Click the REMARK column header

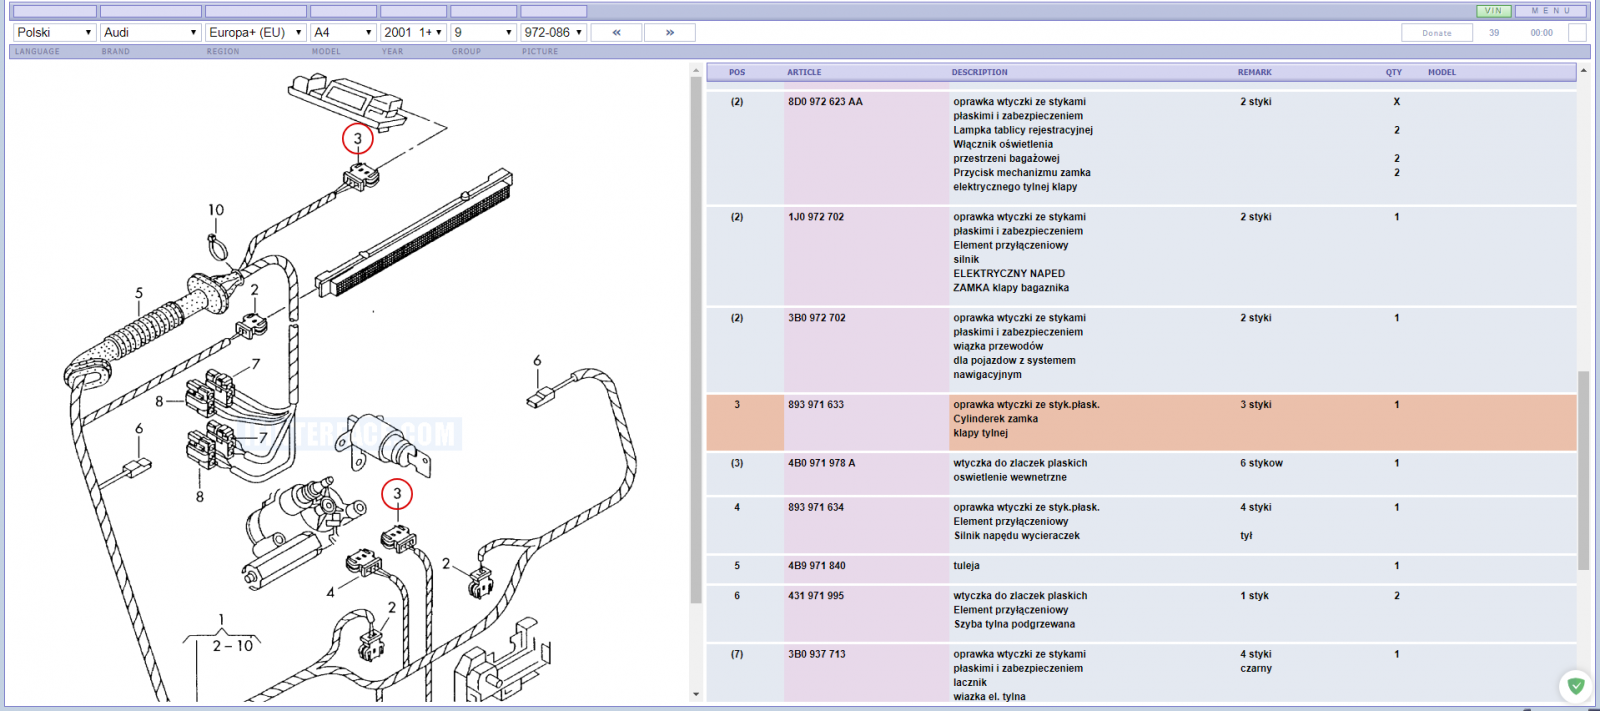point(1255,72)
